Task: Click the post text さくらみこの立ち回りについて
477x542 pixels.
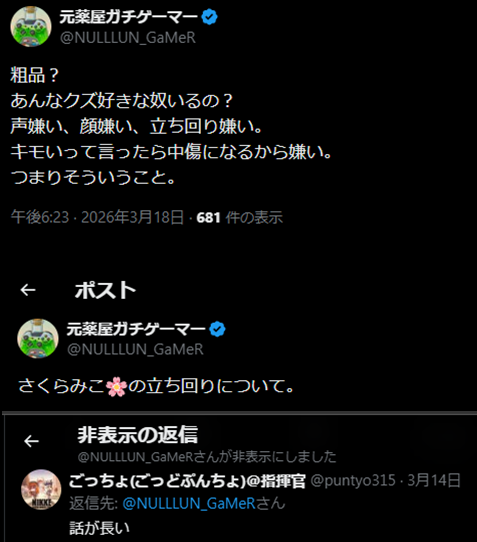Action: click(156, 386)
